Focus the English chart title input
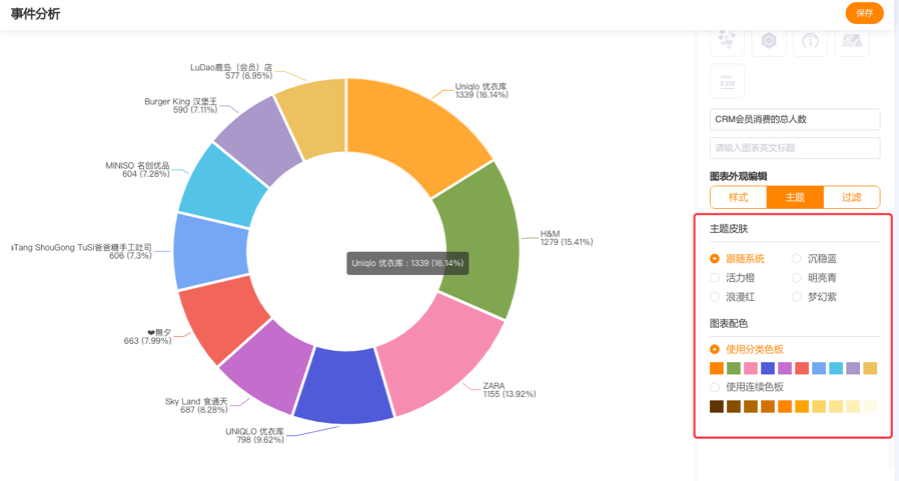899x481 pixels. pyautogui.click(x=795, y=148)
